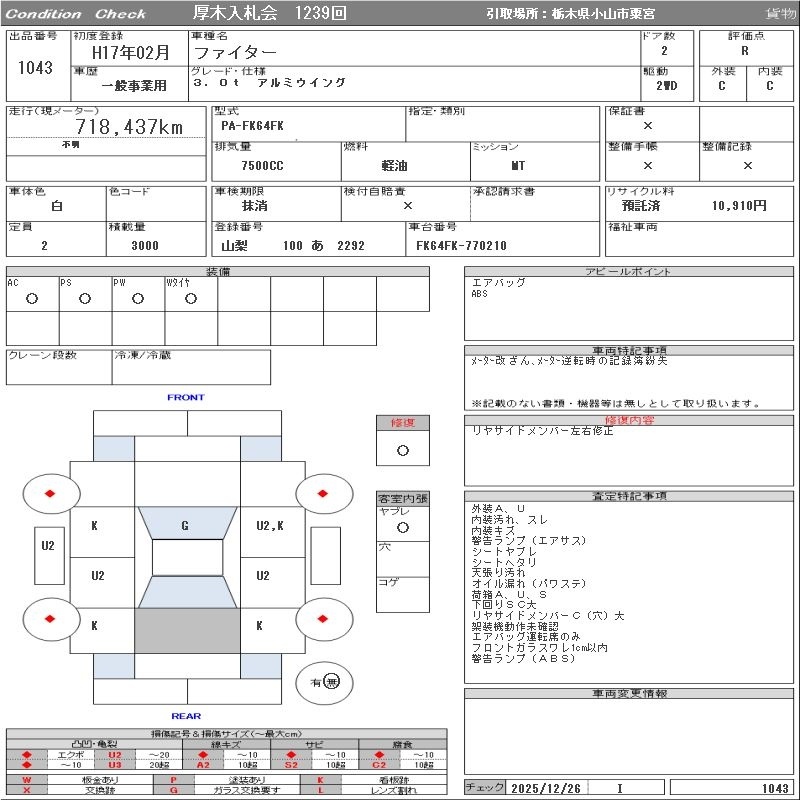Select the U2 mark on left mirror
Image resolution: width=800 pixels, height=800 pixels.
[x=47, y=546]
